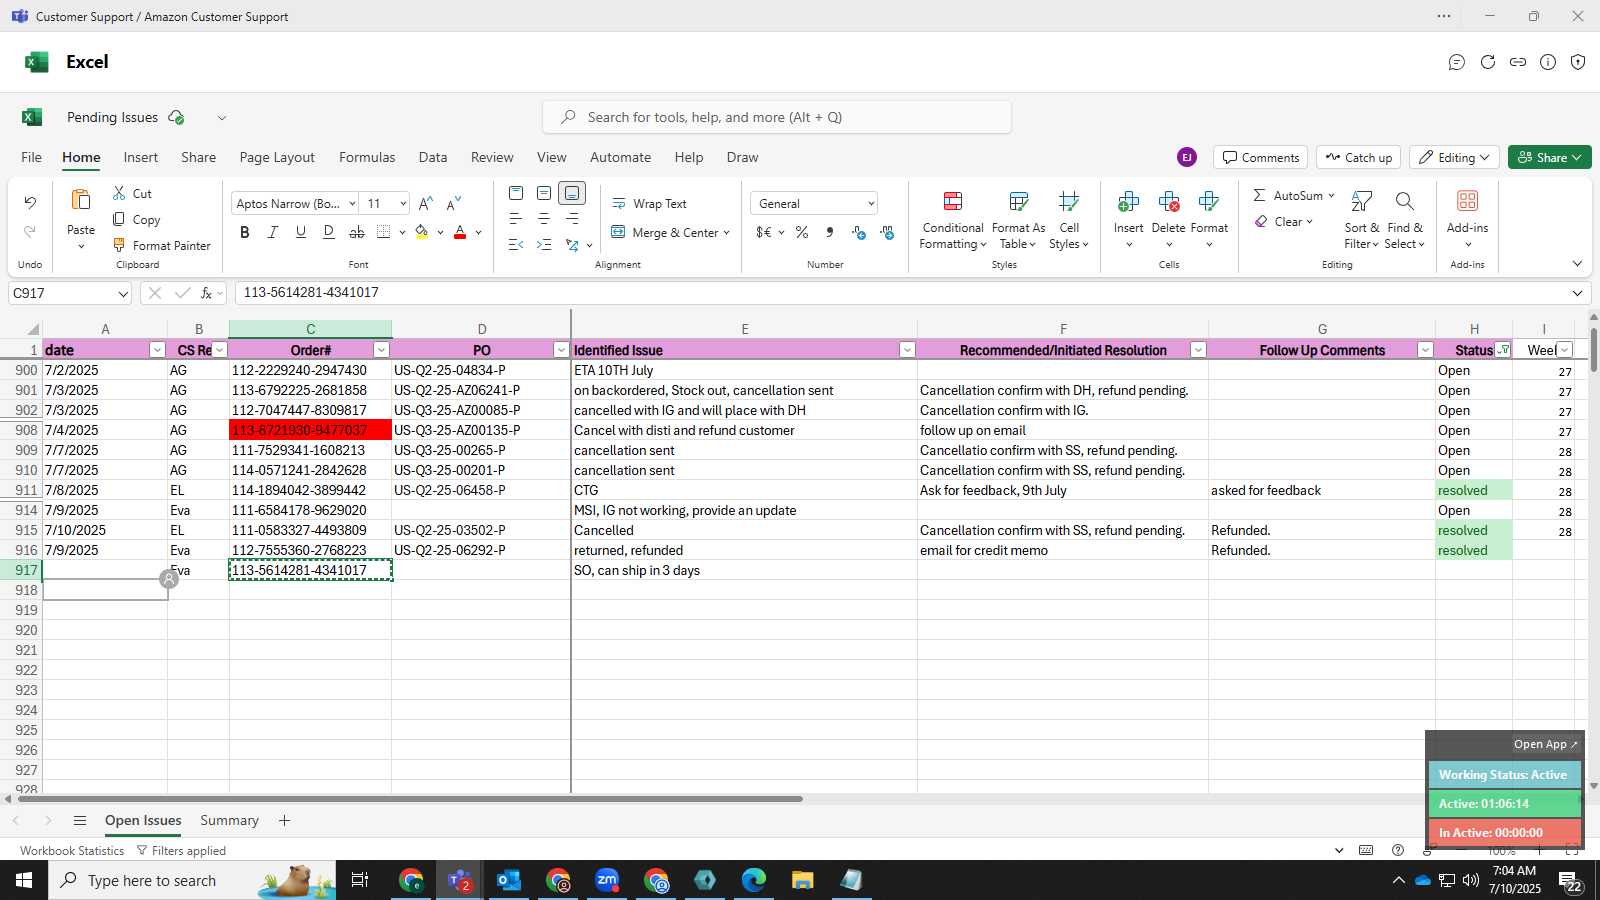The width and height of the screenshot is (1600, 900).
Task: Open Conditional Formatting
Action: [x=953, y=220]
